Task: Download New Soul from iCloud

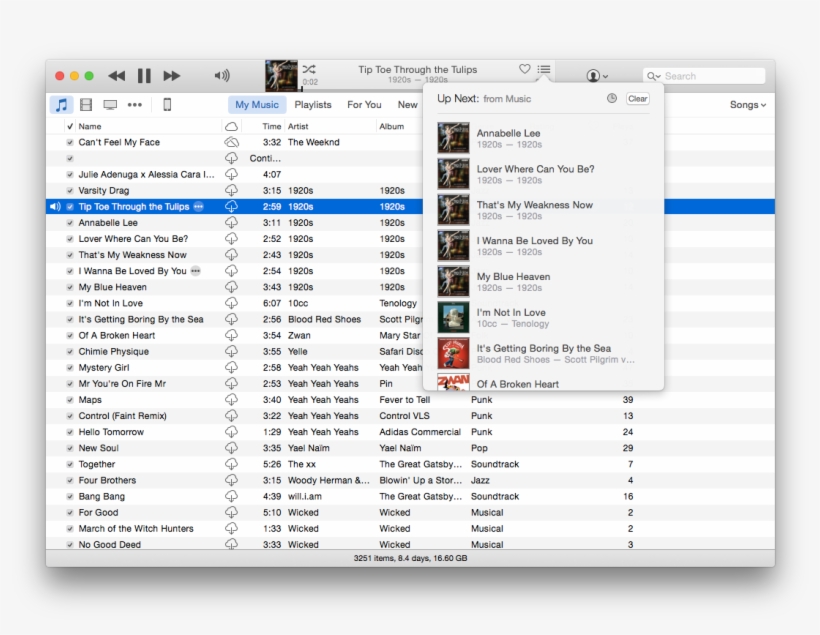Action: (x=231, y=448)
